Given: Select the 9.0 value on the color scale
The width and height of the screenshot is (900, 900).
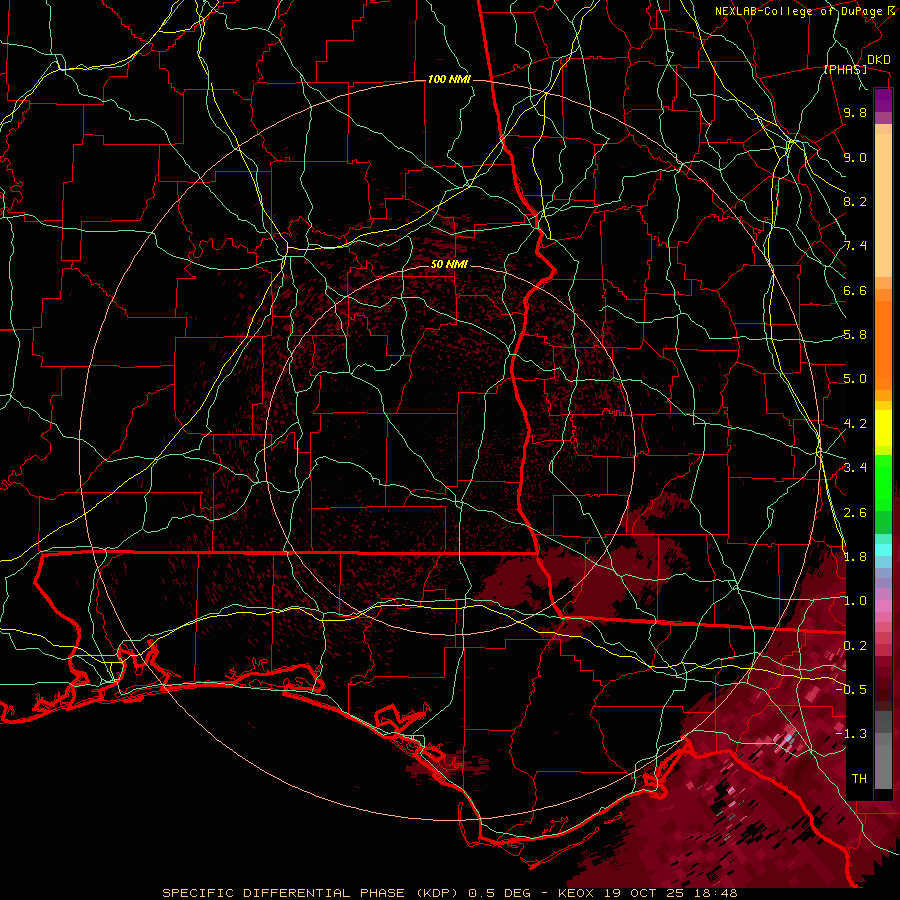Looking at the screenshot, I should 855,157.
